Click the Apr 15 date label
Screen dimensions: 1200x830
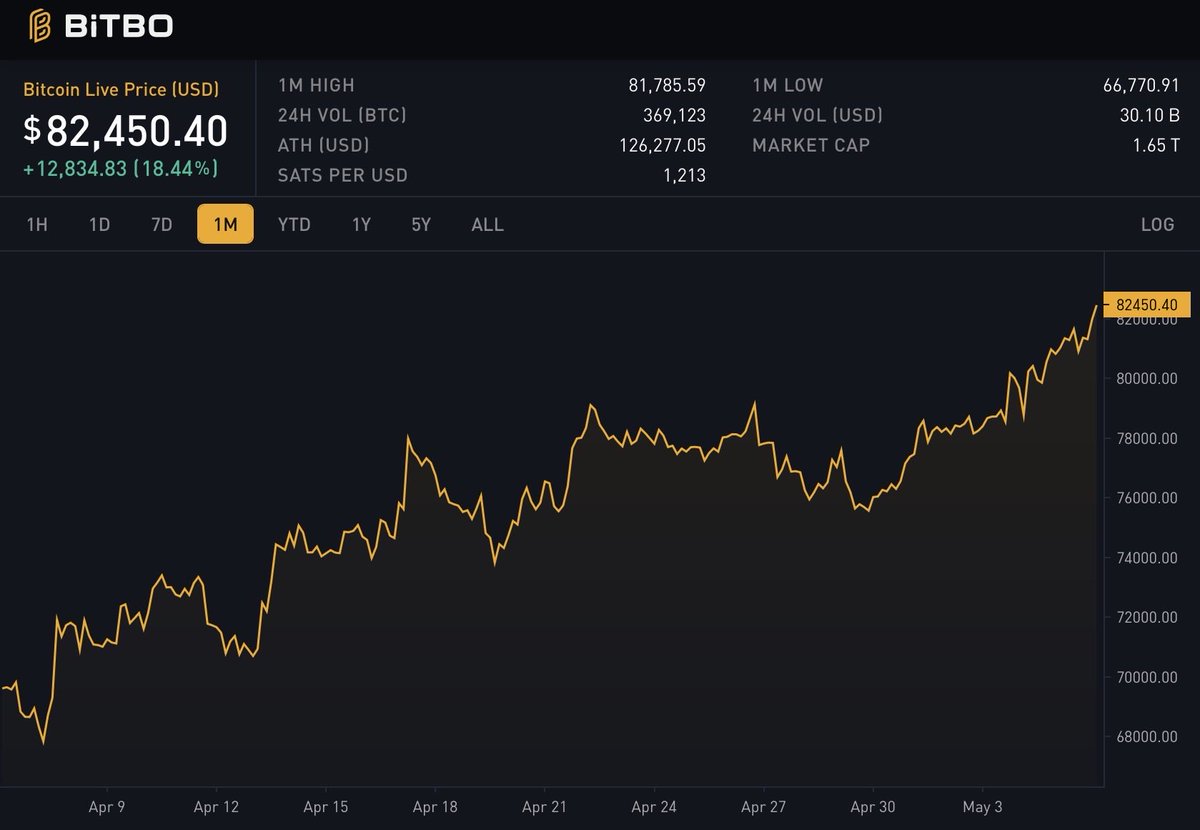326,807
